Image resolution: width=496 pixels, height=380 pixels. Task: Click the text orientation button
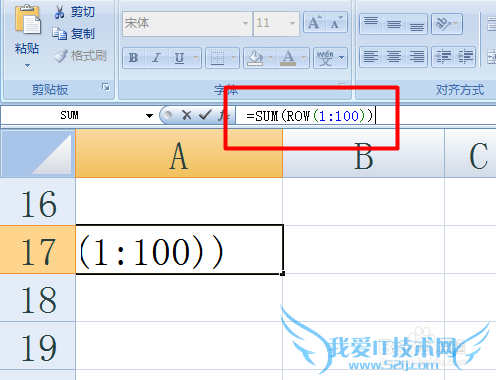(x=447, y=24)
